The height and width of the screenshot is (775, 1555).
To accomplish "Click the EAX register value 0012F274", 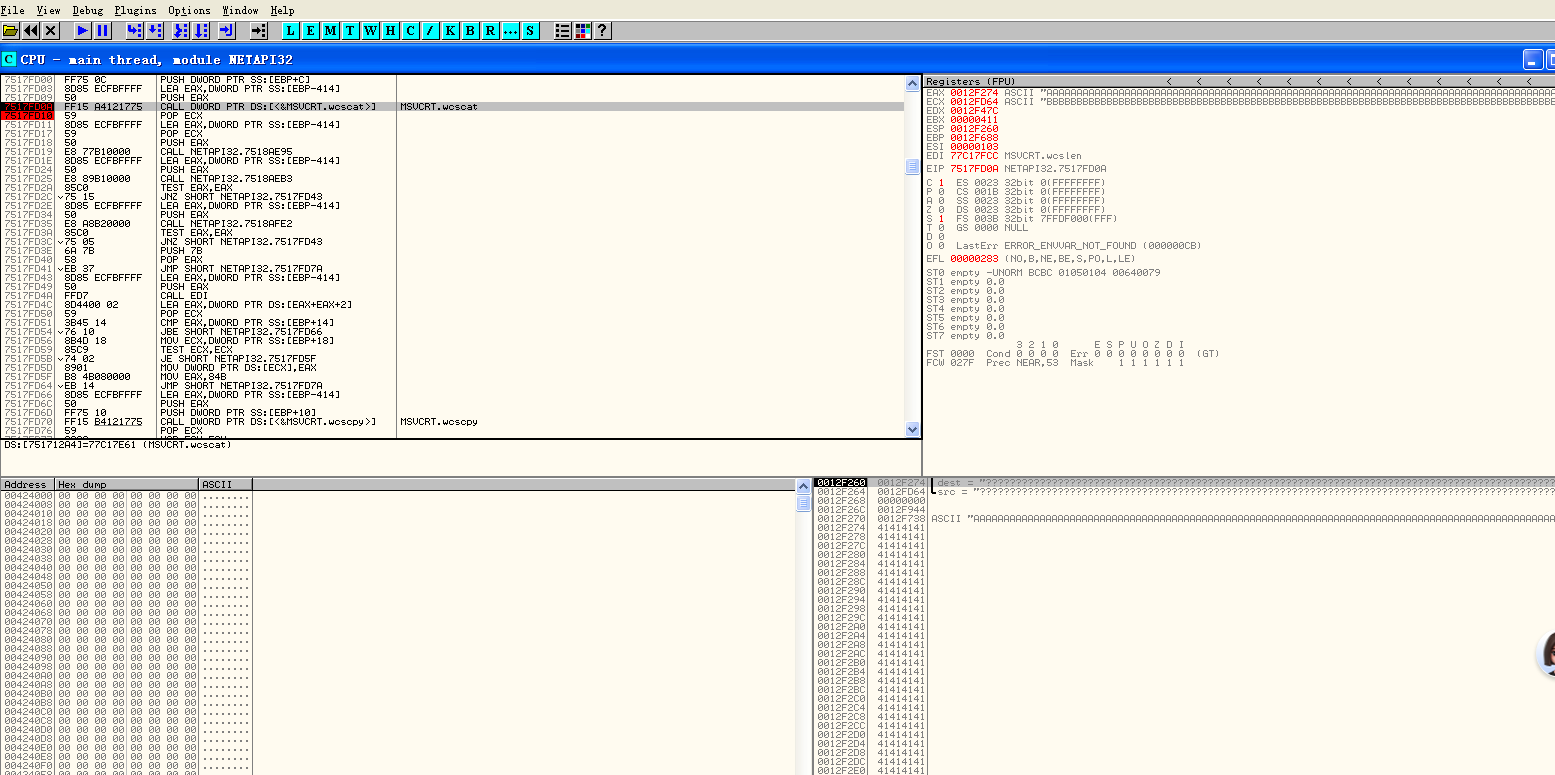I will point(974,92).
